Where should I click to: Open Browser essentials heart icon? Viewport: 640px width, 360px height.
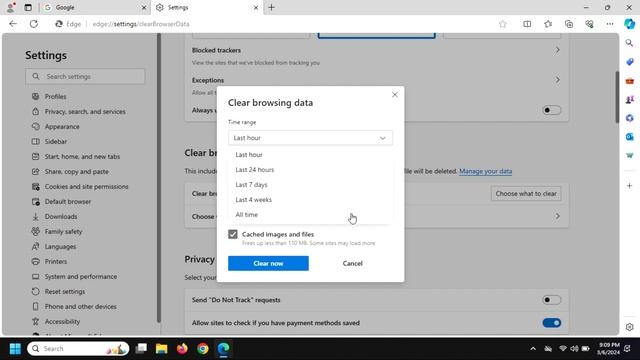589,24
